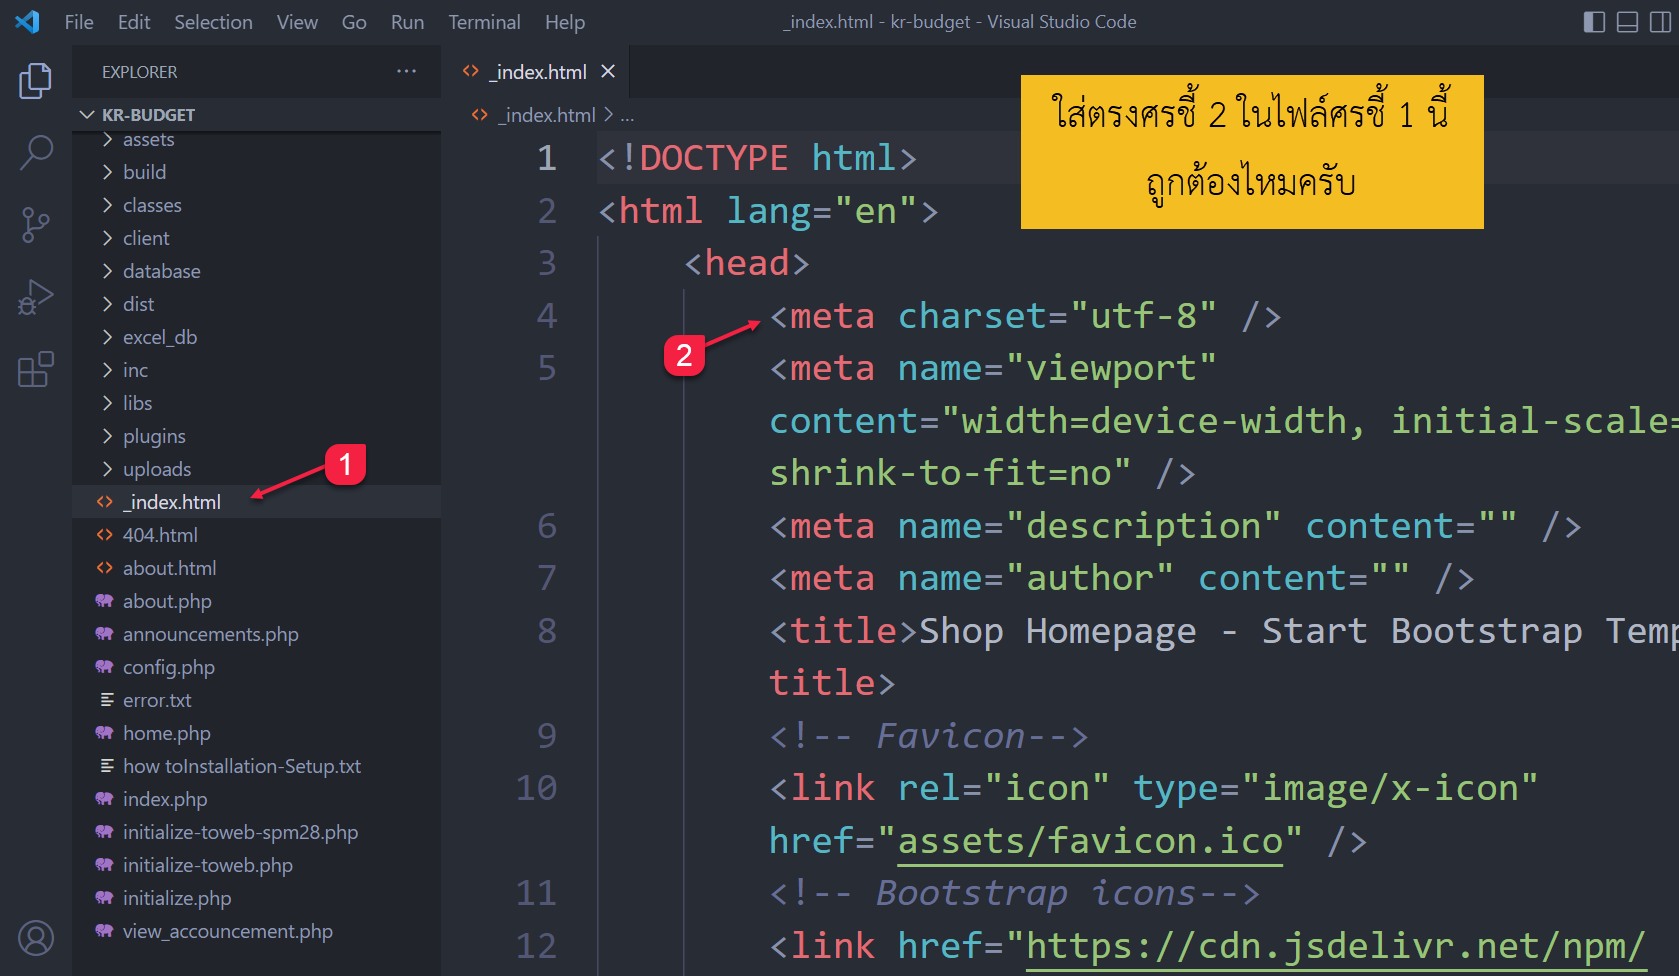Screen dimensions: 1679x976
Task: Open the Go menu
Action: (x=354, y=22)
